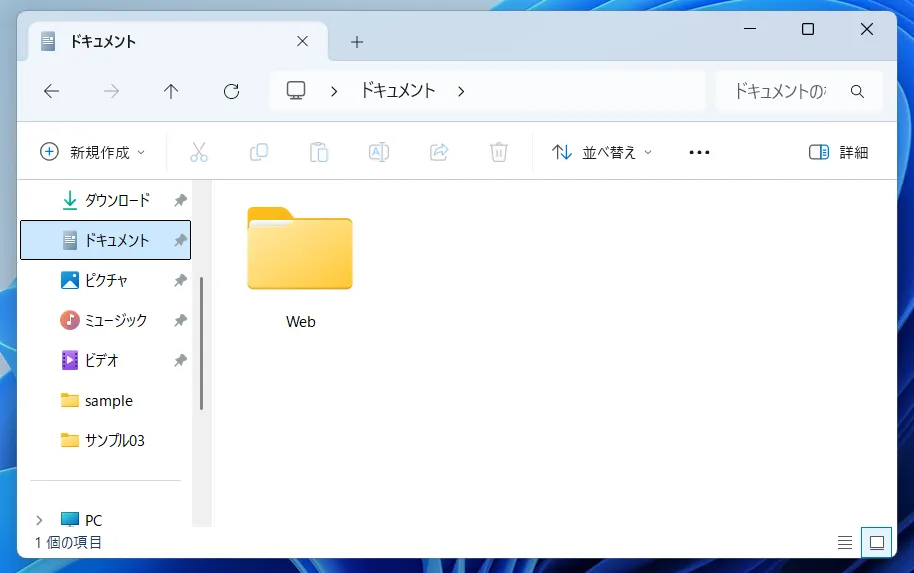914x573 pixels.
Task: Click the pin icon beside ドキュメント
Action: (180, 240)
